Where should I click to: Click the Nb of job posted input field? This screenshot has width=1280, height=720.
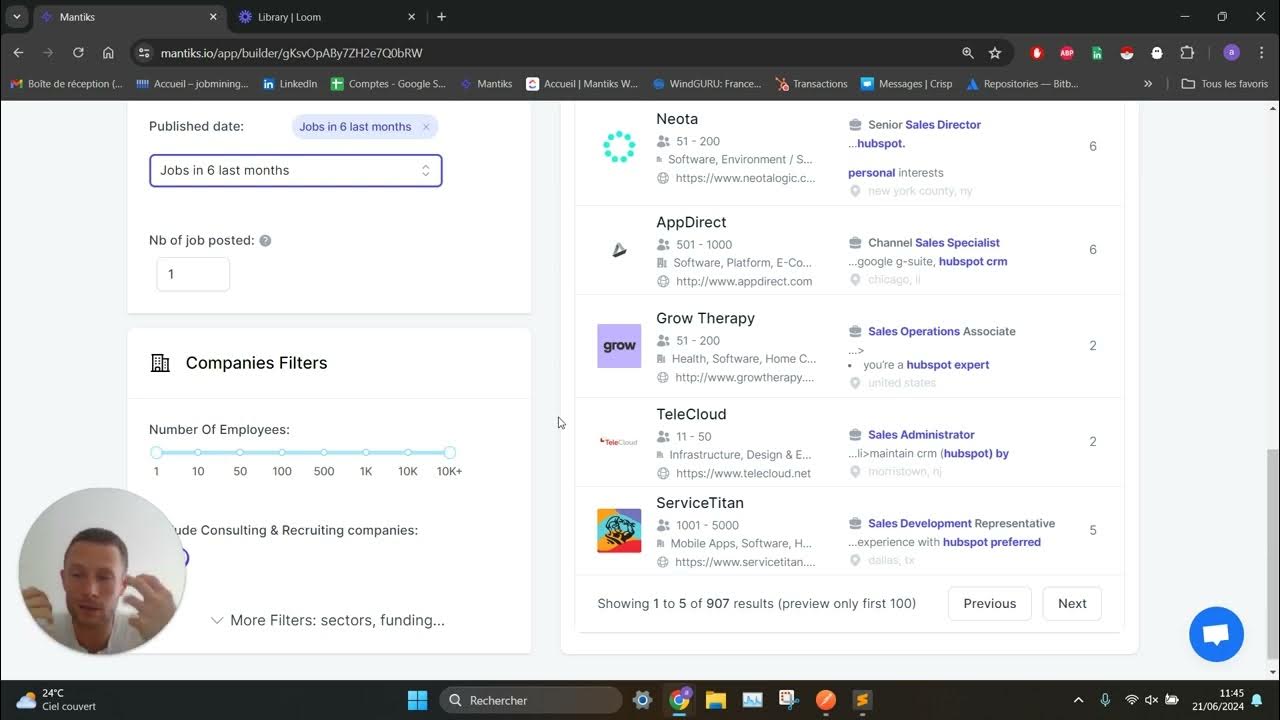(193, 274)
